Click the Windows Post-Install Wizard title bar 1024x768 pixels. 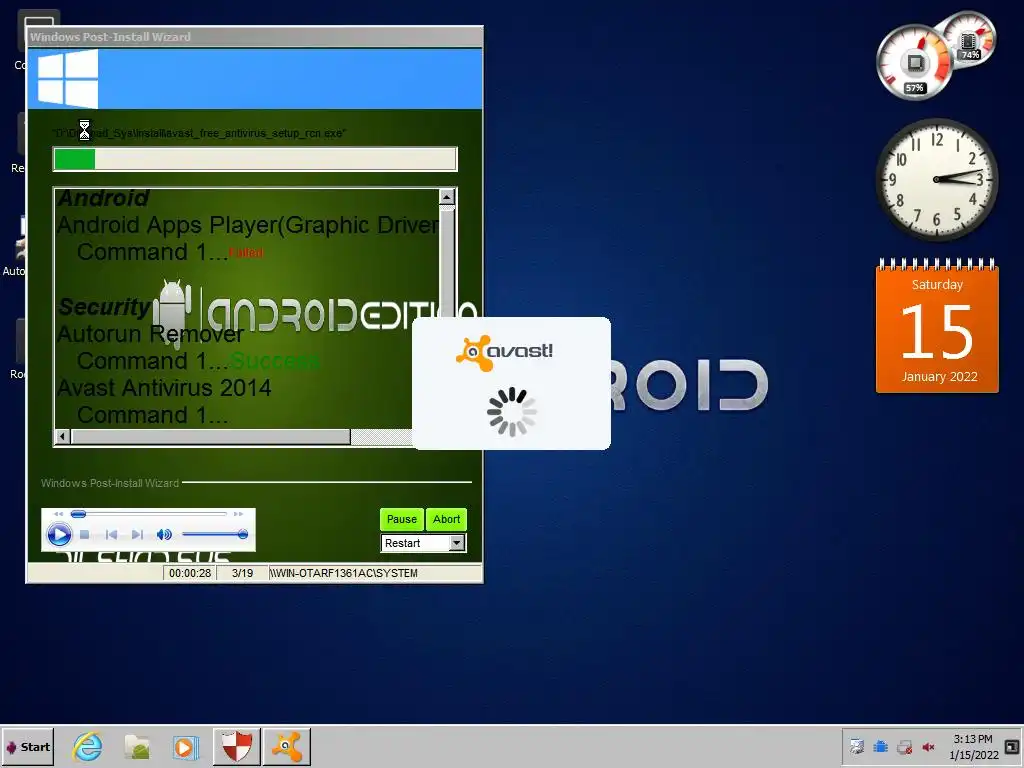tap(255, 37)
